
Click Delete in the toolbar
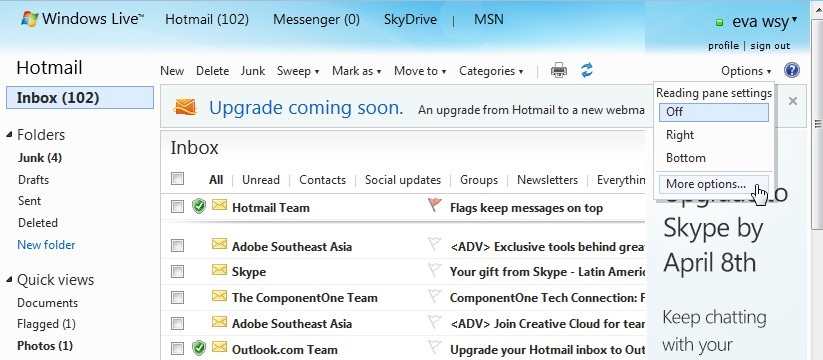(213, 71)
